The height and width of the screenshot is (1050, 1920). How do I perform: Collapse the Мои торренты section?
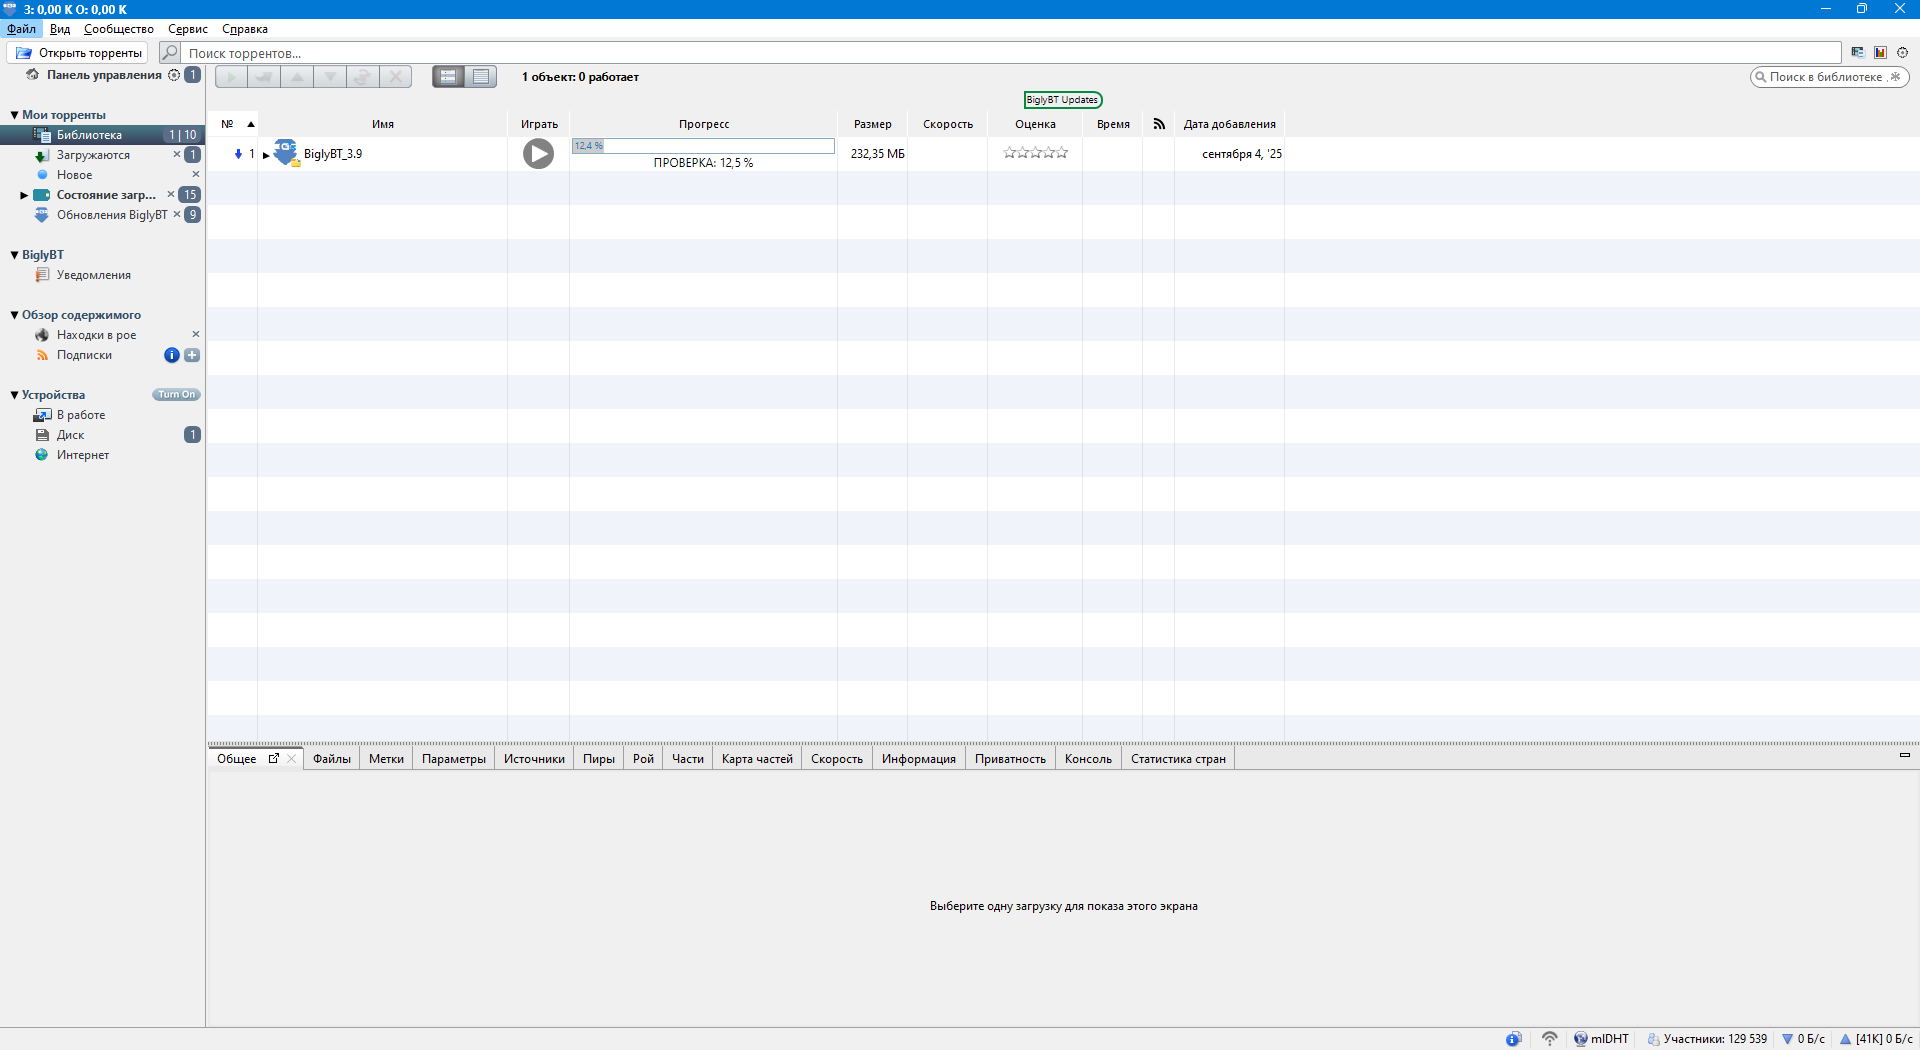pyautogui.click(x=14, y=115)
